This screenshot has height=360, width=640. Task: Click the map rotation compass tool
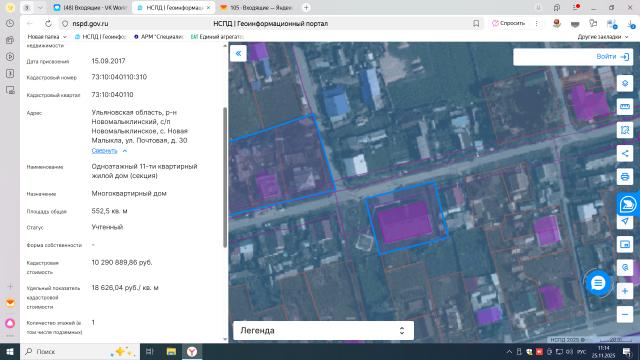[625, 268]
